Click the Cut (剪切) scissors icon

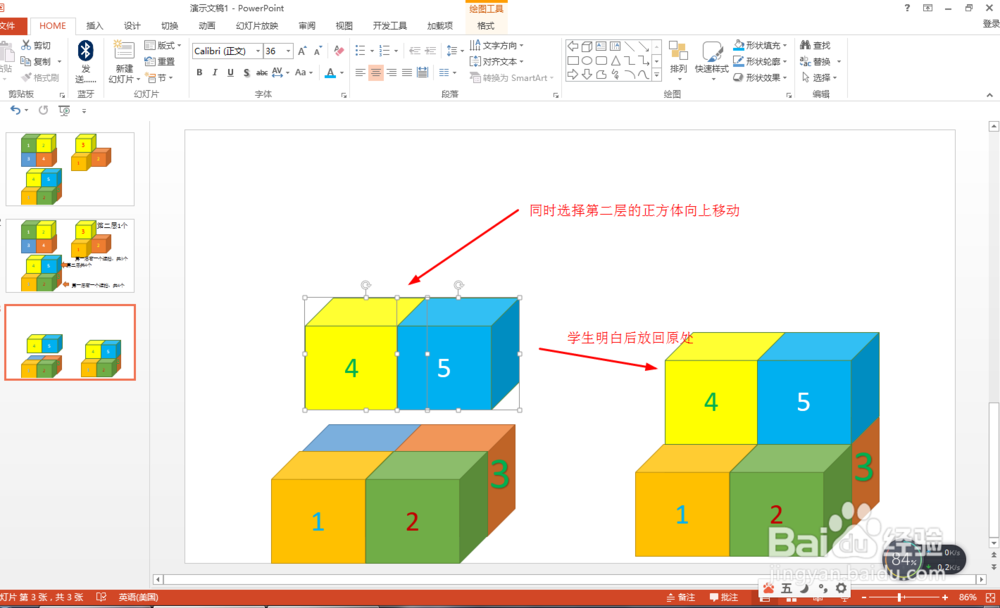point(26,45)
